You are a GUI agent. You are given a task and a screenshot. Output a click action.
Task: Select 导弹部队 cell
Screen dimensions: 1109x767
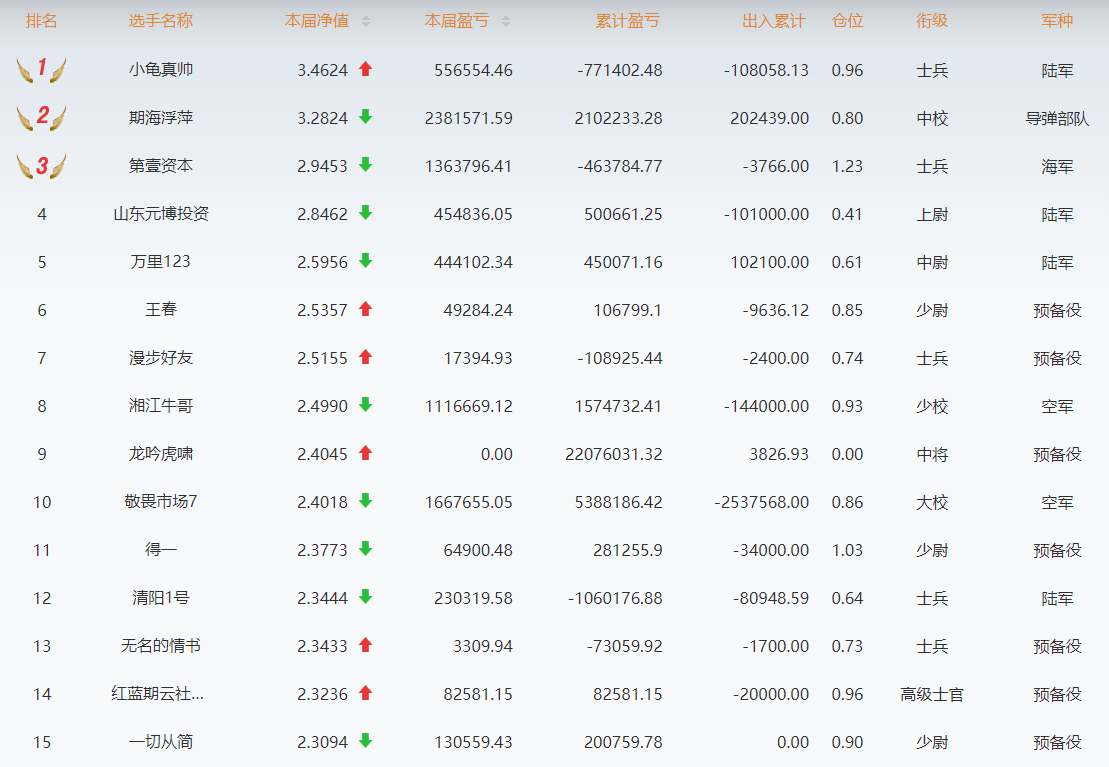click(1057, 118)
